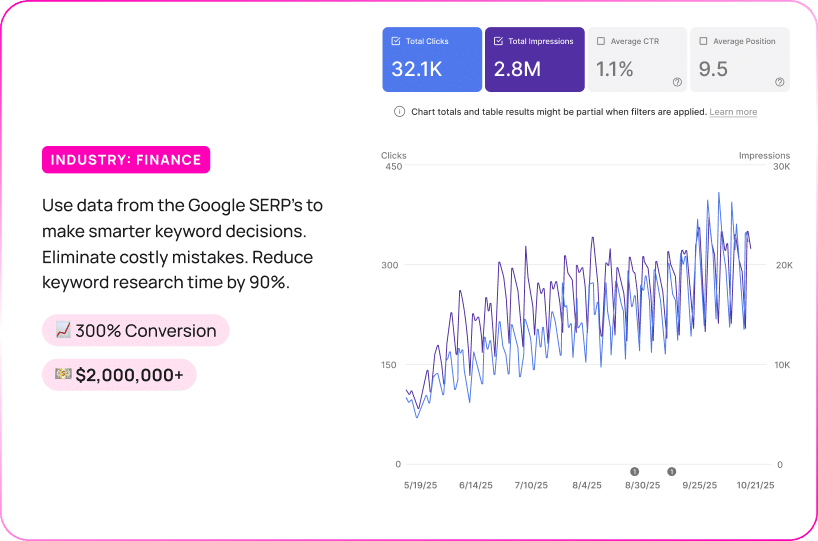818x541 pixels.
Task: Click the 2.8M total impressions value
Action: (518, 69)
